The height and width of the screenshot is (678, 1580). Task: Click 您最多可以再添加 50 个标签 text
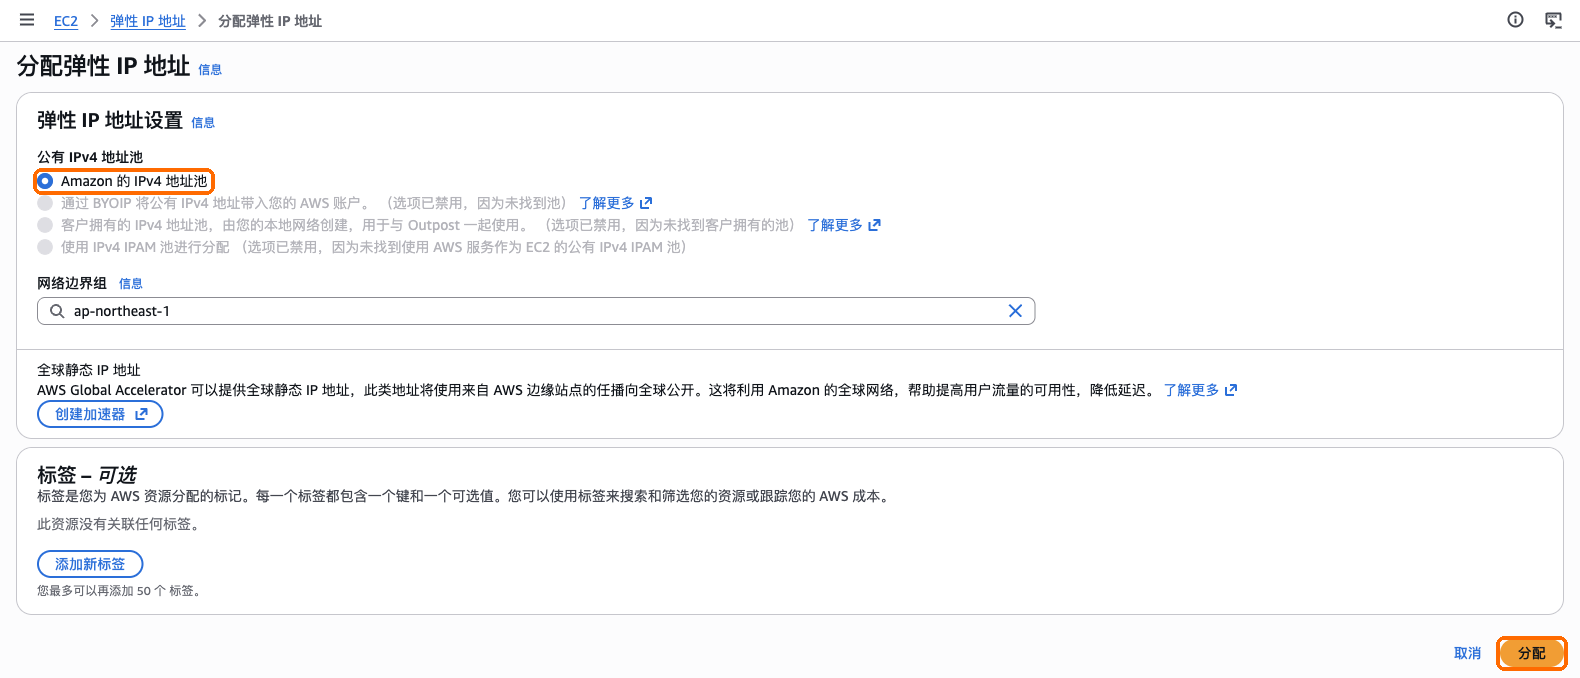(119, 591)
